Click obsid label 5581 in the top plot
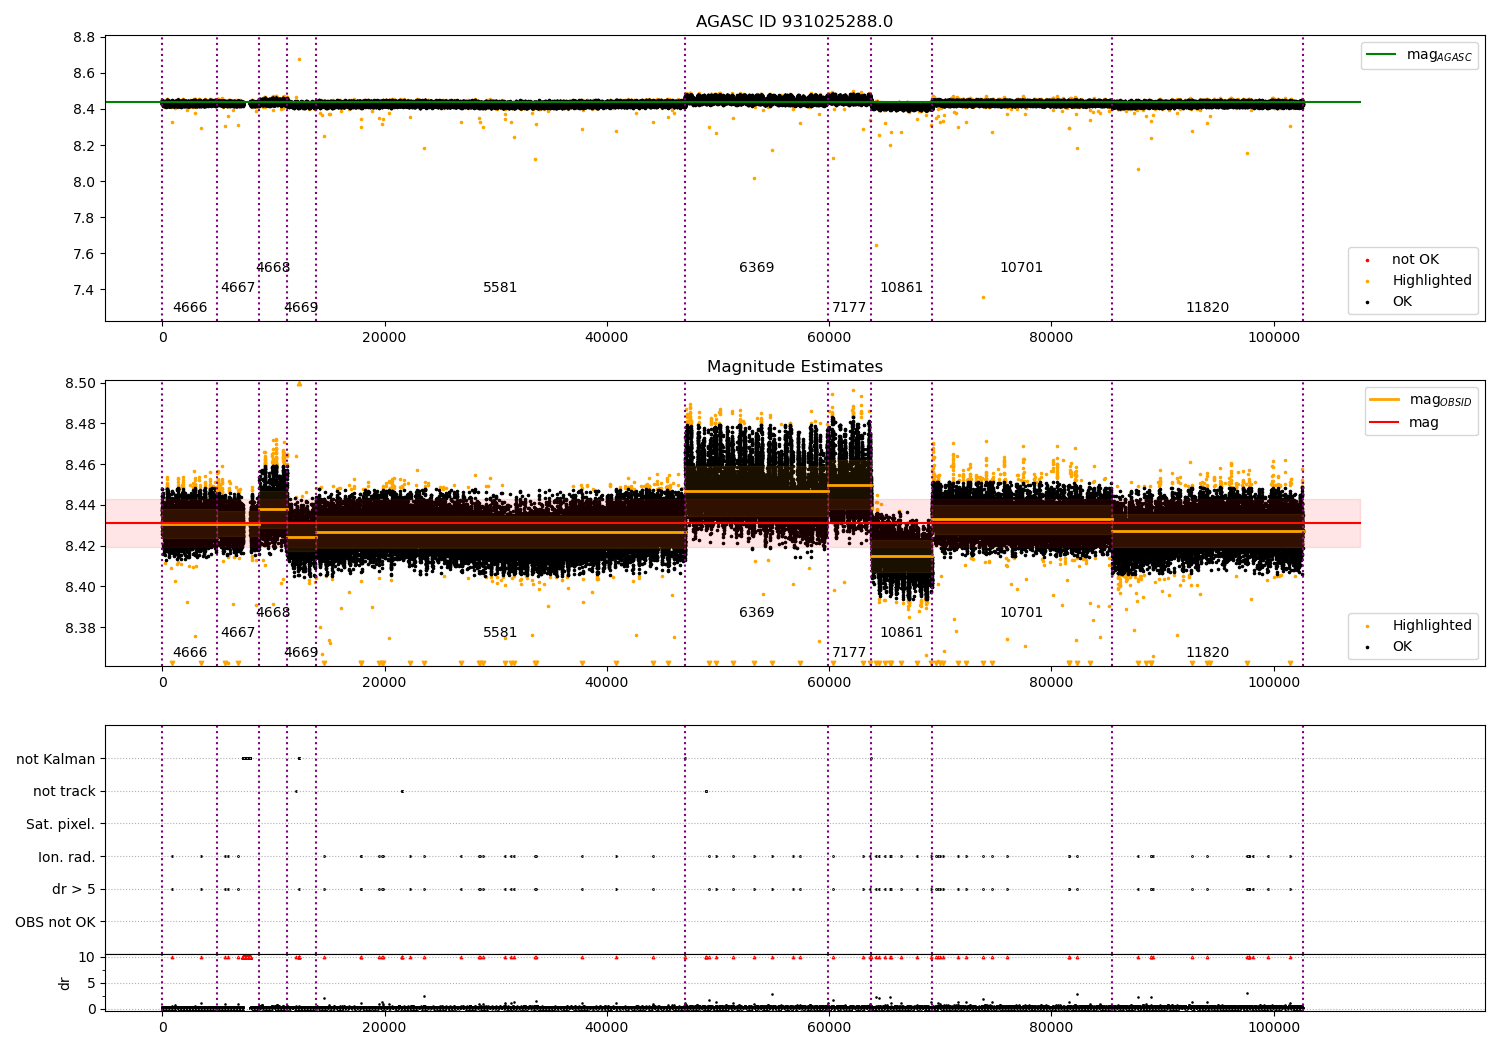This screenshot has width=1500, height=1050. click(500, 288)
